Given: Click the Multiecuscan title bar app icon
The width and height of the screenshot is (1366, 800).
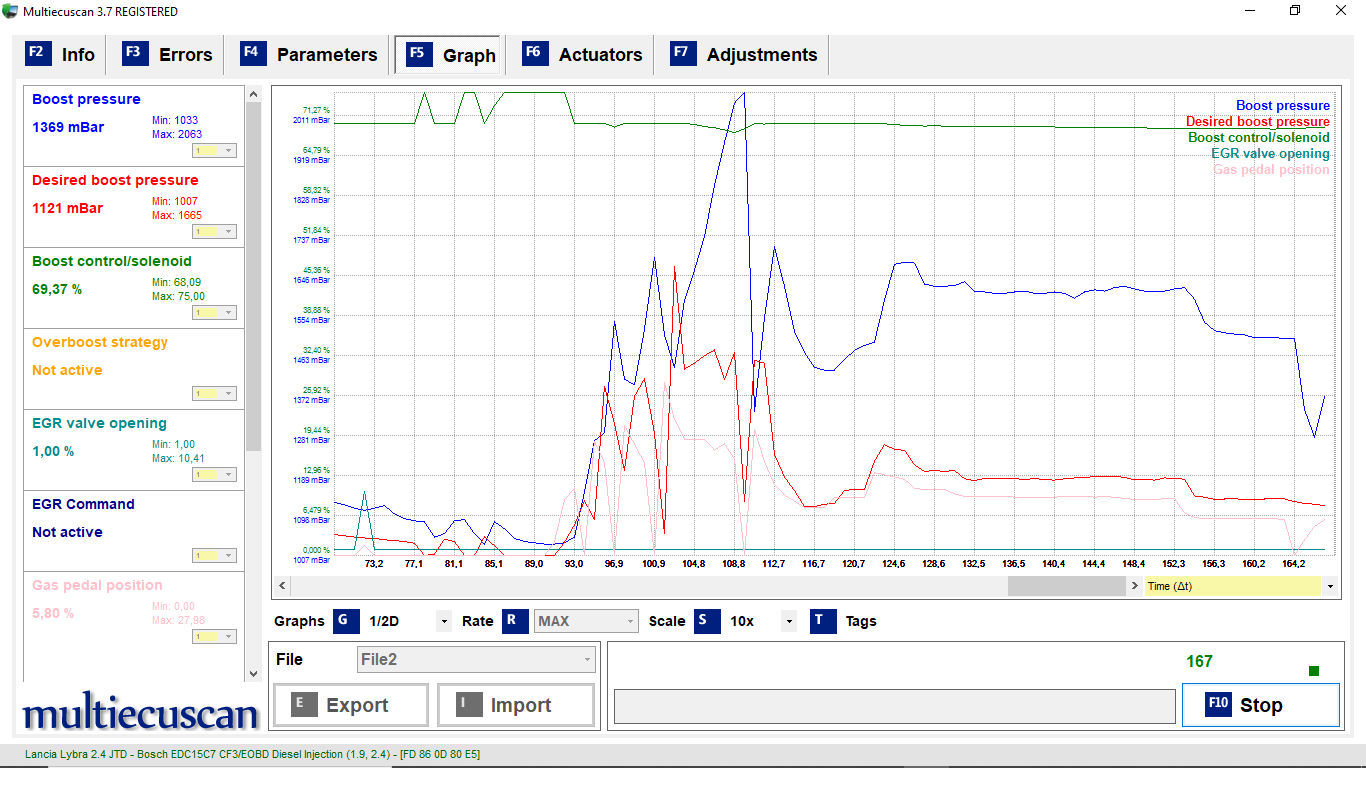Looking at the screenshot, I should [10, 11].
